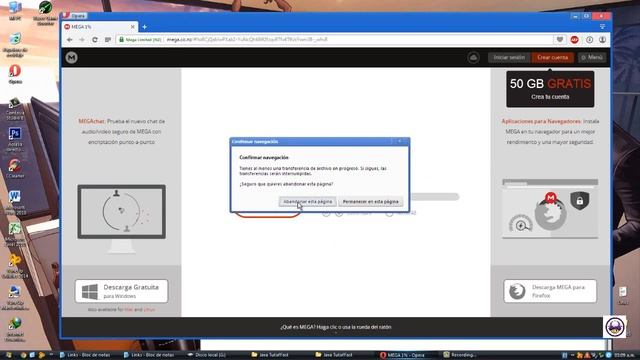Click the cloud icon in MEGA header
This screenshot has width=640, height=360.
pyautogui.click(x=473, y=58)
